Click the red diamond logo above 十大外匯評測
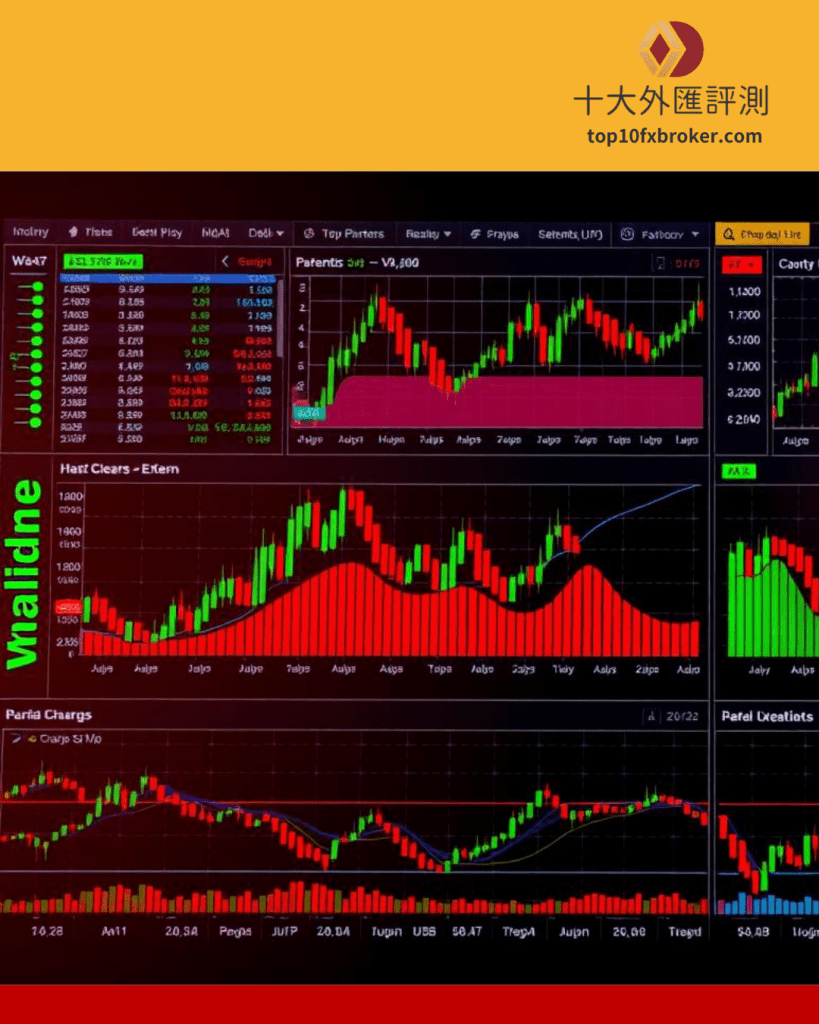 pos(671,50)
